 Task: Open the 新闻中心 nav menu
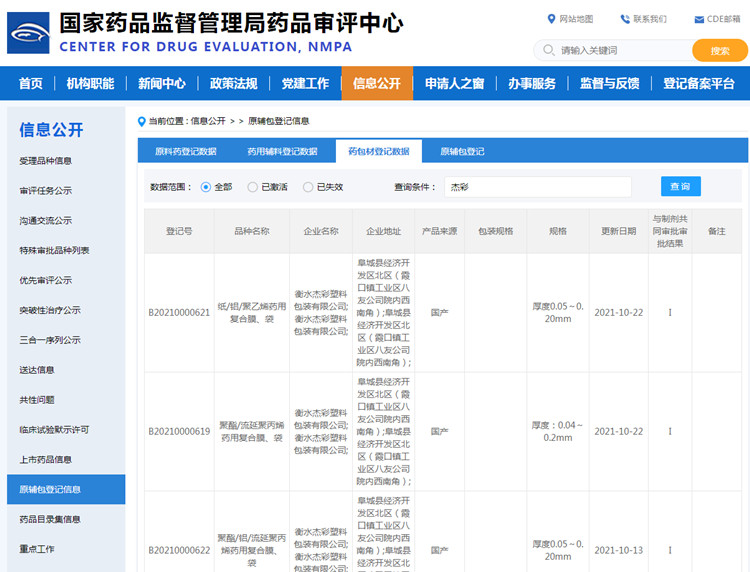(x=162, y=83)
